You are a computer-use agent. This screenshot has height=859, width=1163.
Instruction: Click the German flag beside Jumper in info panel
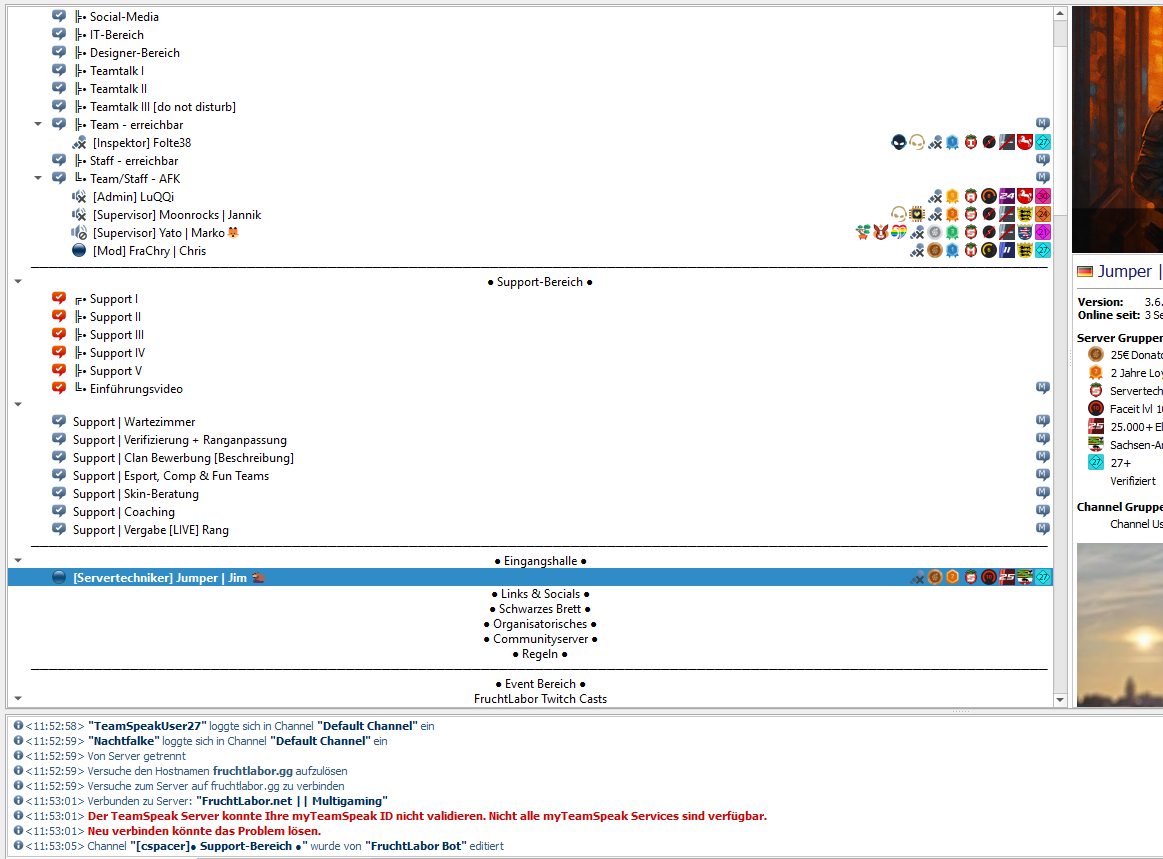click(1085, 272)
